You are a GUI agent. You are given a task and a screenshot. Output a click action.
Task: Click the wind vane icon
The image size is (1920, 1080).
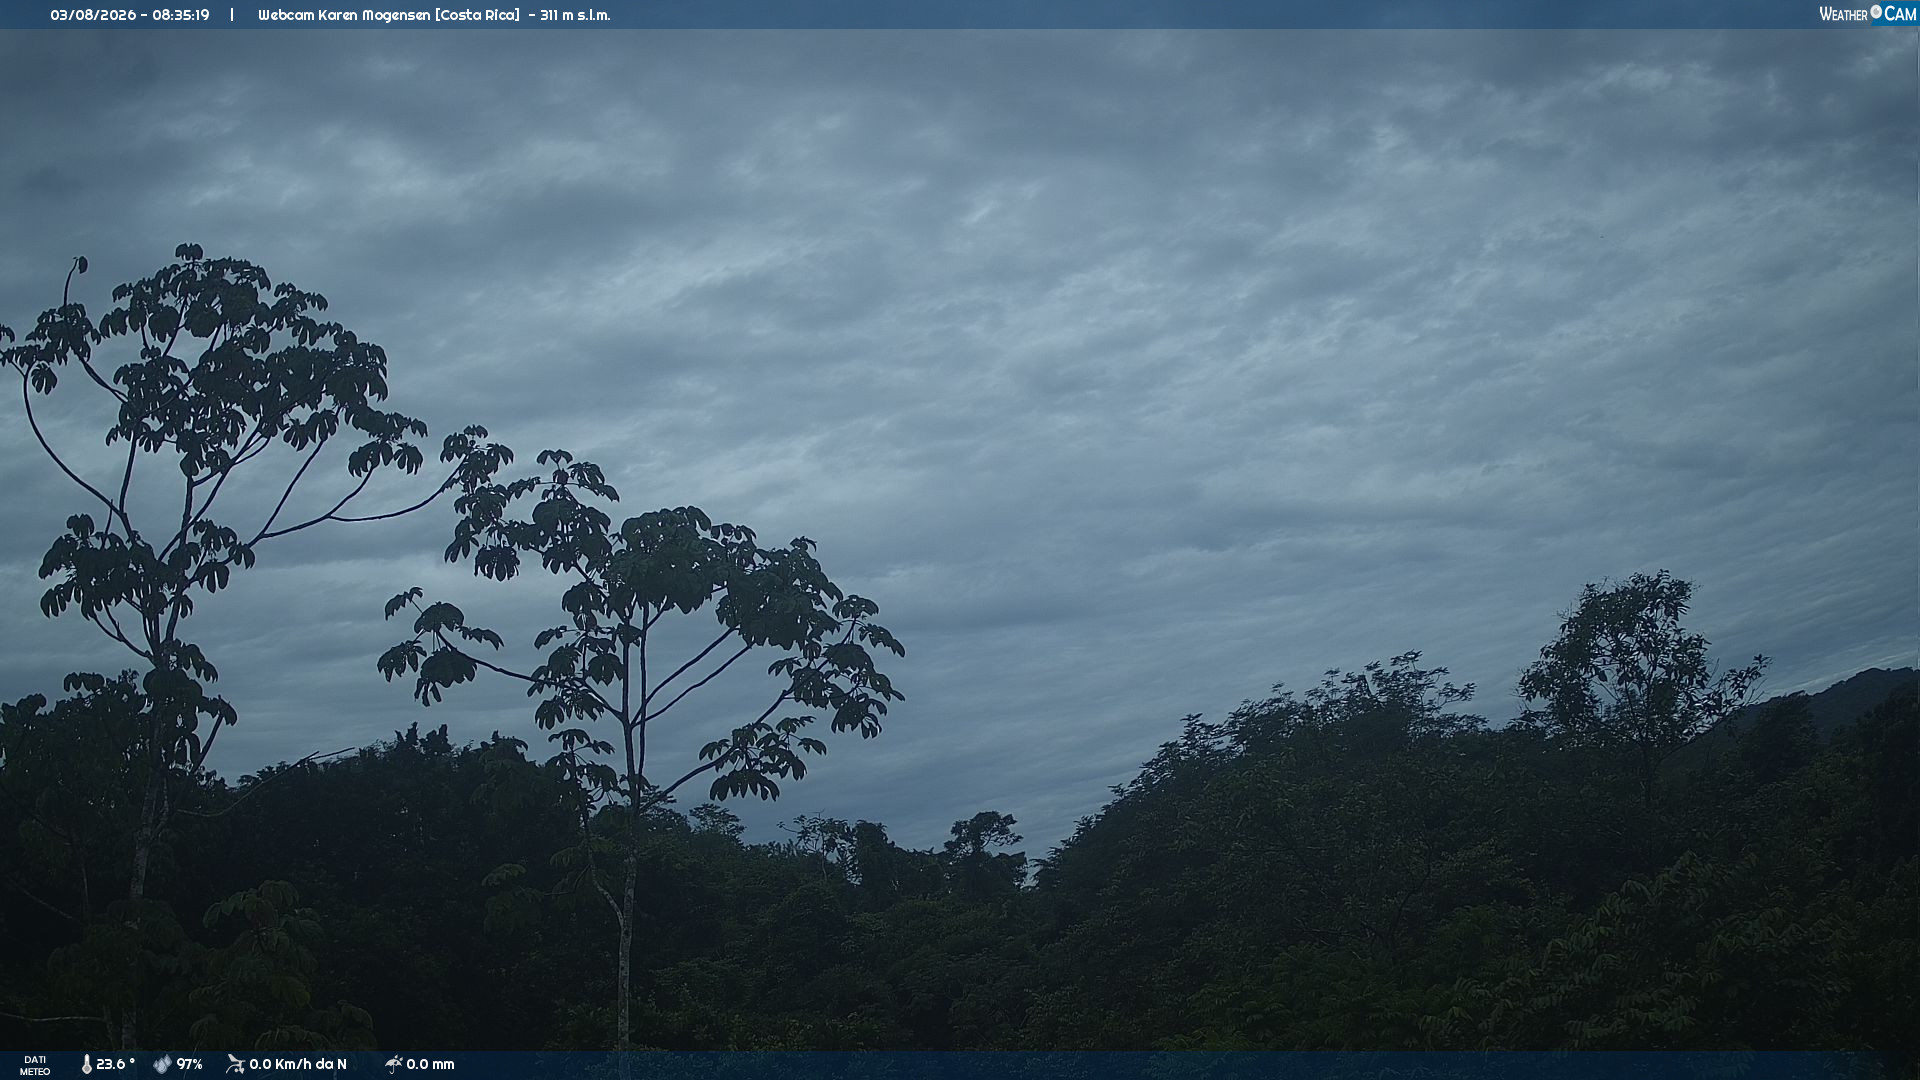tap(235, 1064)
